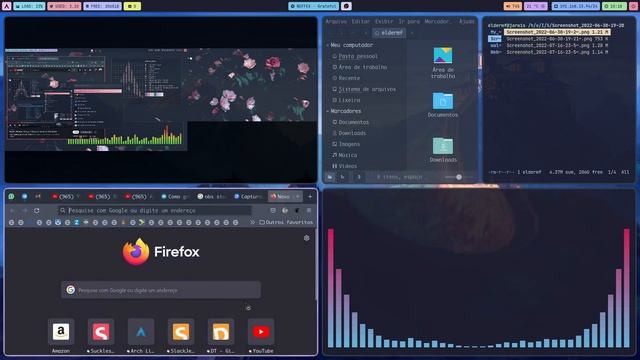Focus the Firefox address bar
640x360 pixels.
(x=155, y=210)
